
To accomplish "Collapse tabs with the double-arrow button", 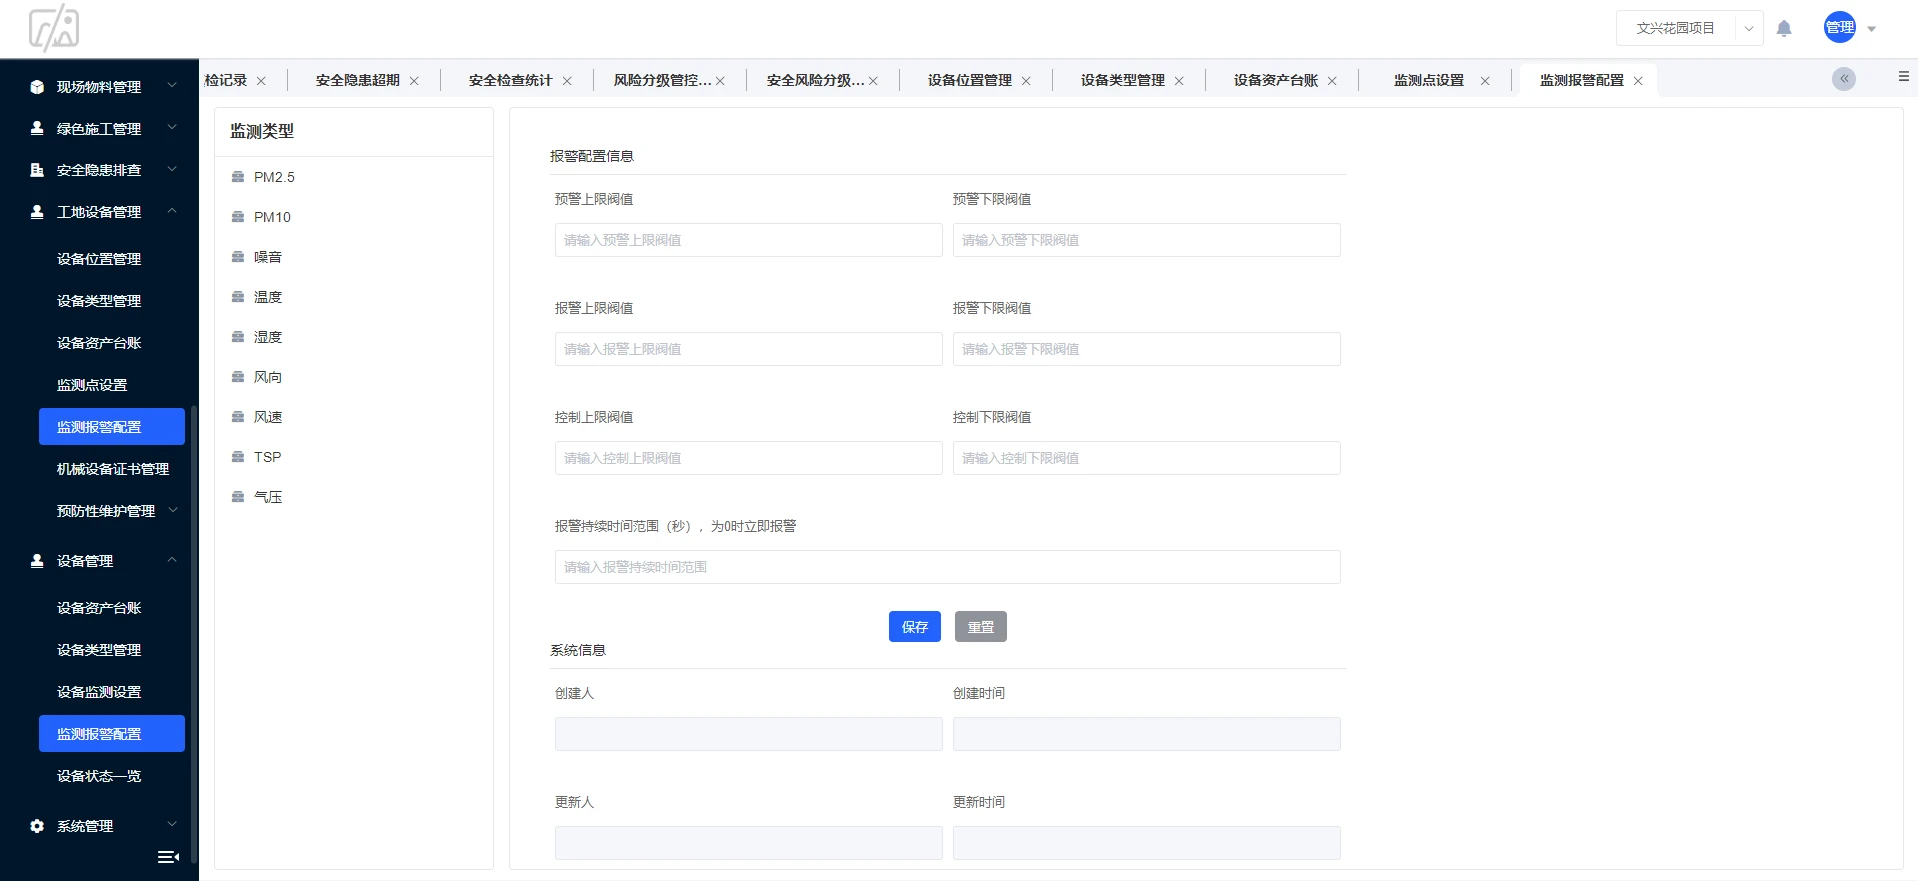I will click(1844, 79).
